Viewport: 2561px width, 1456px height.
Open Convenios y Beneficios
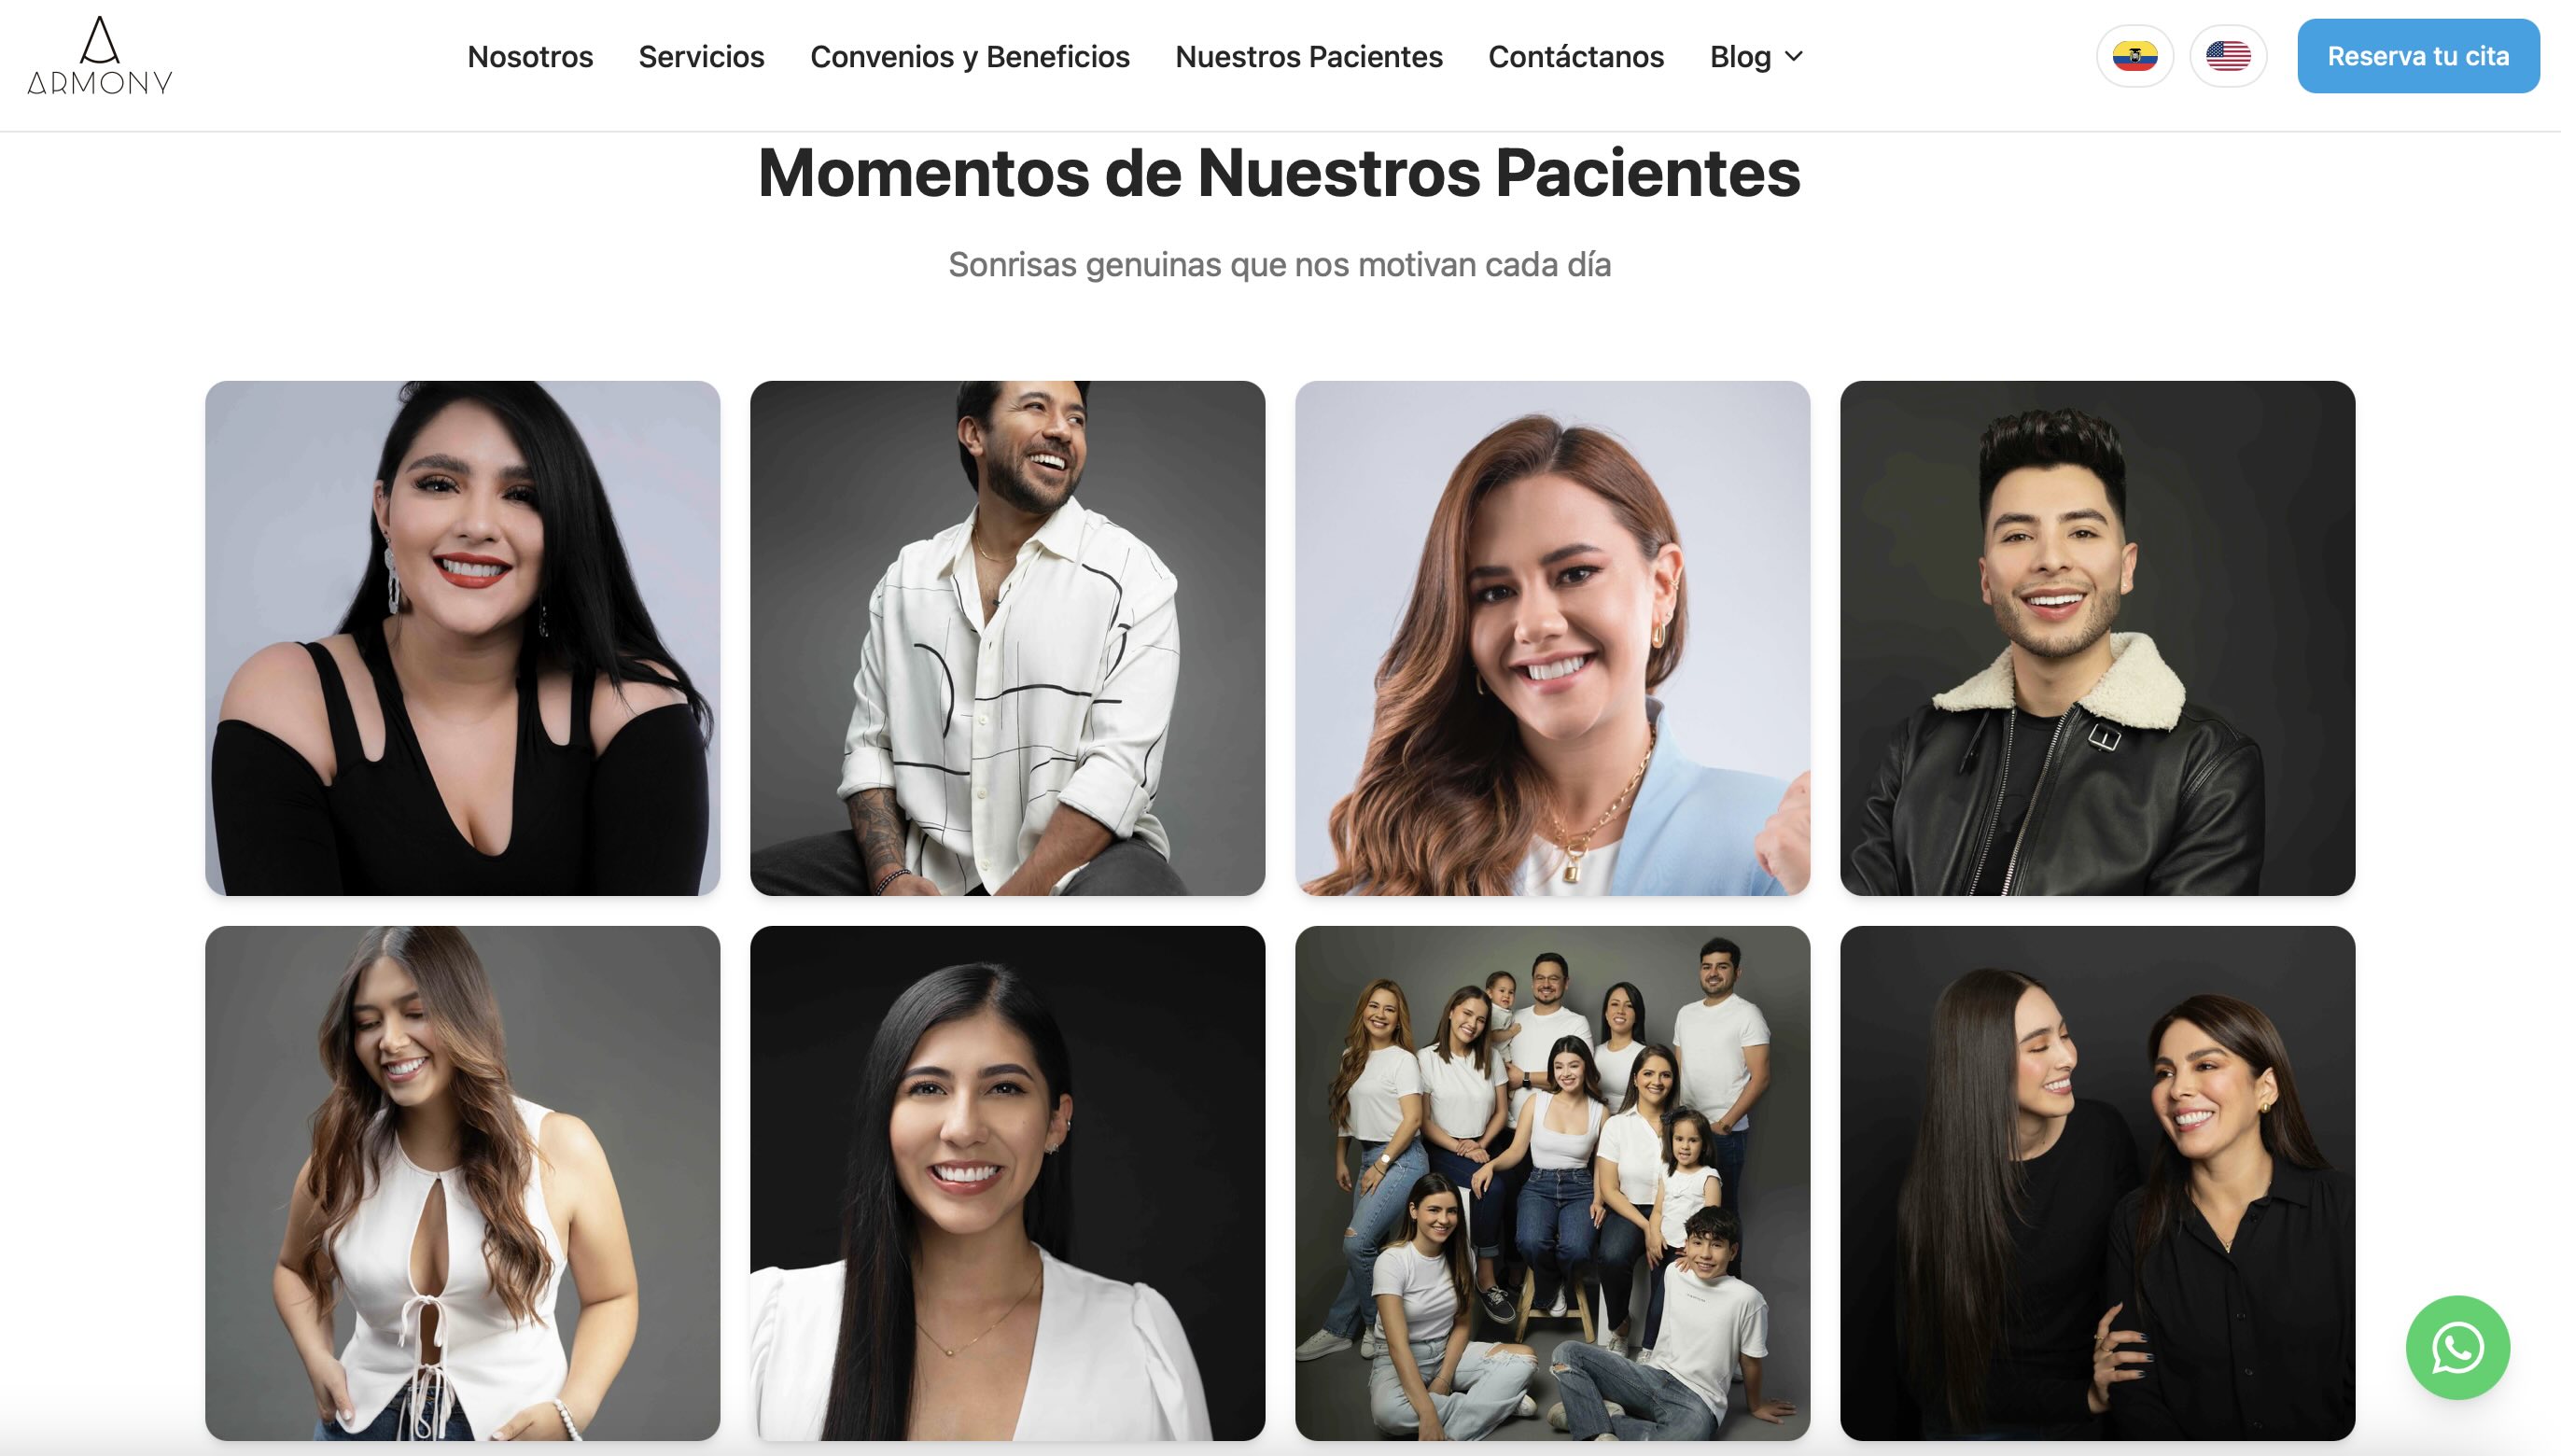coord(969,57)
